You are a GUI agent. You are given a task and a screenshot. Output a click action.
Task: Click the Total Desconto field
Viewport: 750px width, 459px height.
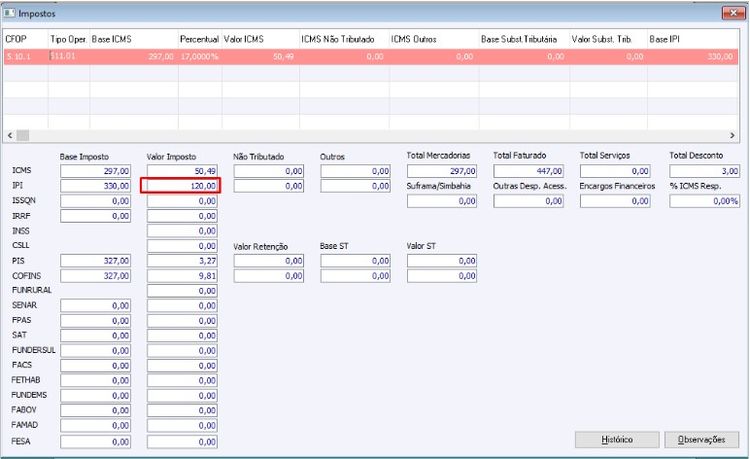click(705, 171)
